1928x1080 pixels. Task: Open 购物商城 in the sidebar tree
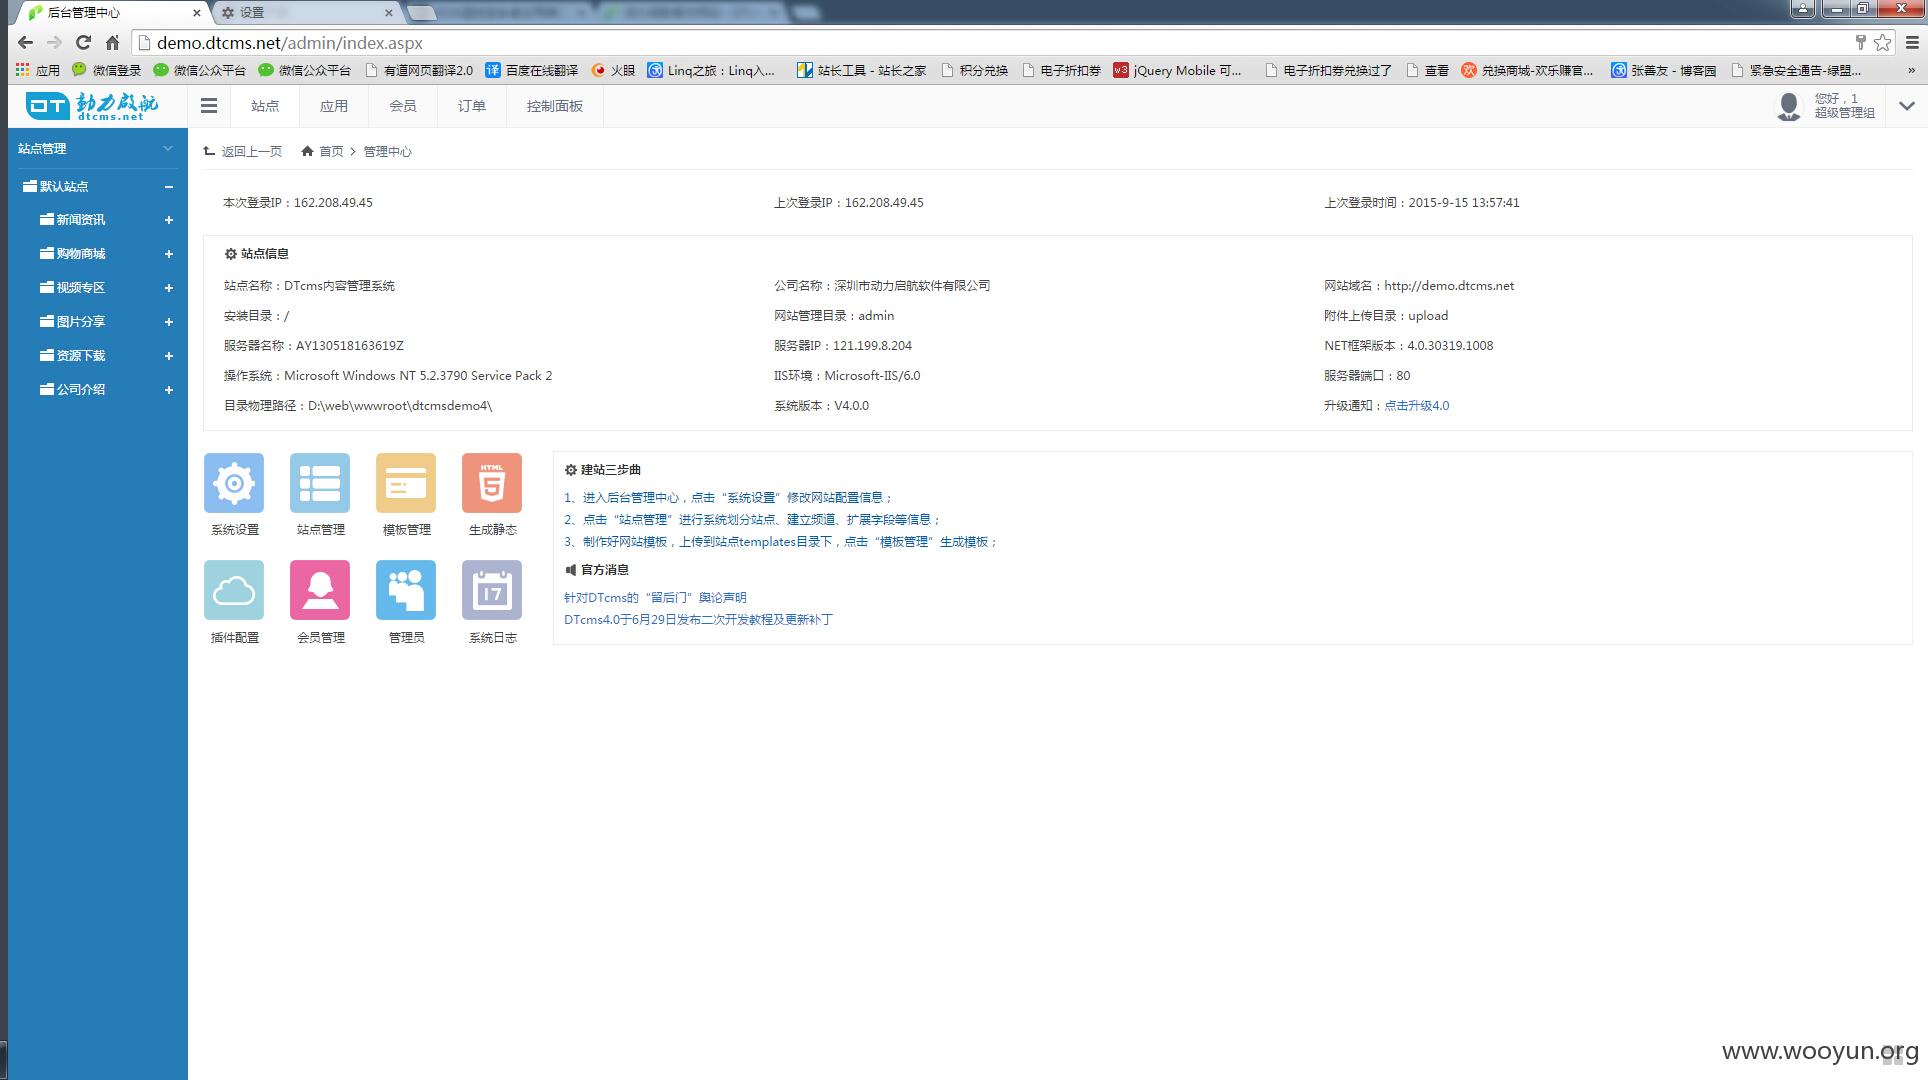pos(81,254)
